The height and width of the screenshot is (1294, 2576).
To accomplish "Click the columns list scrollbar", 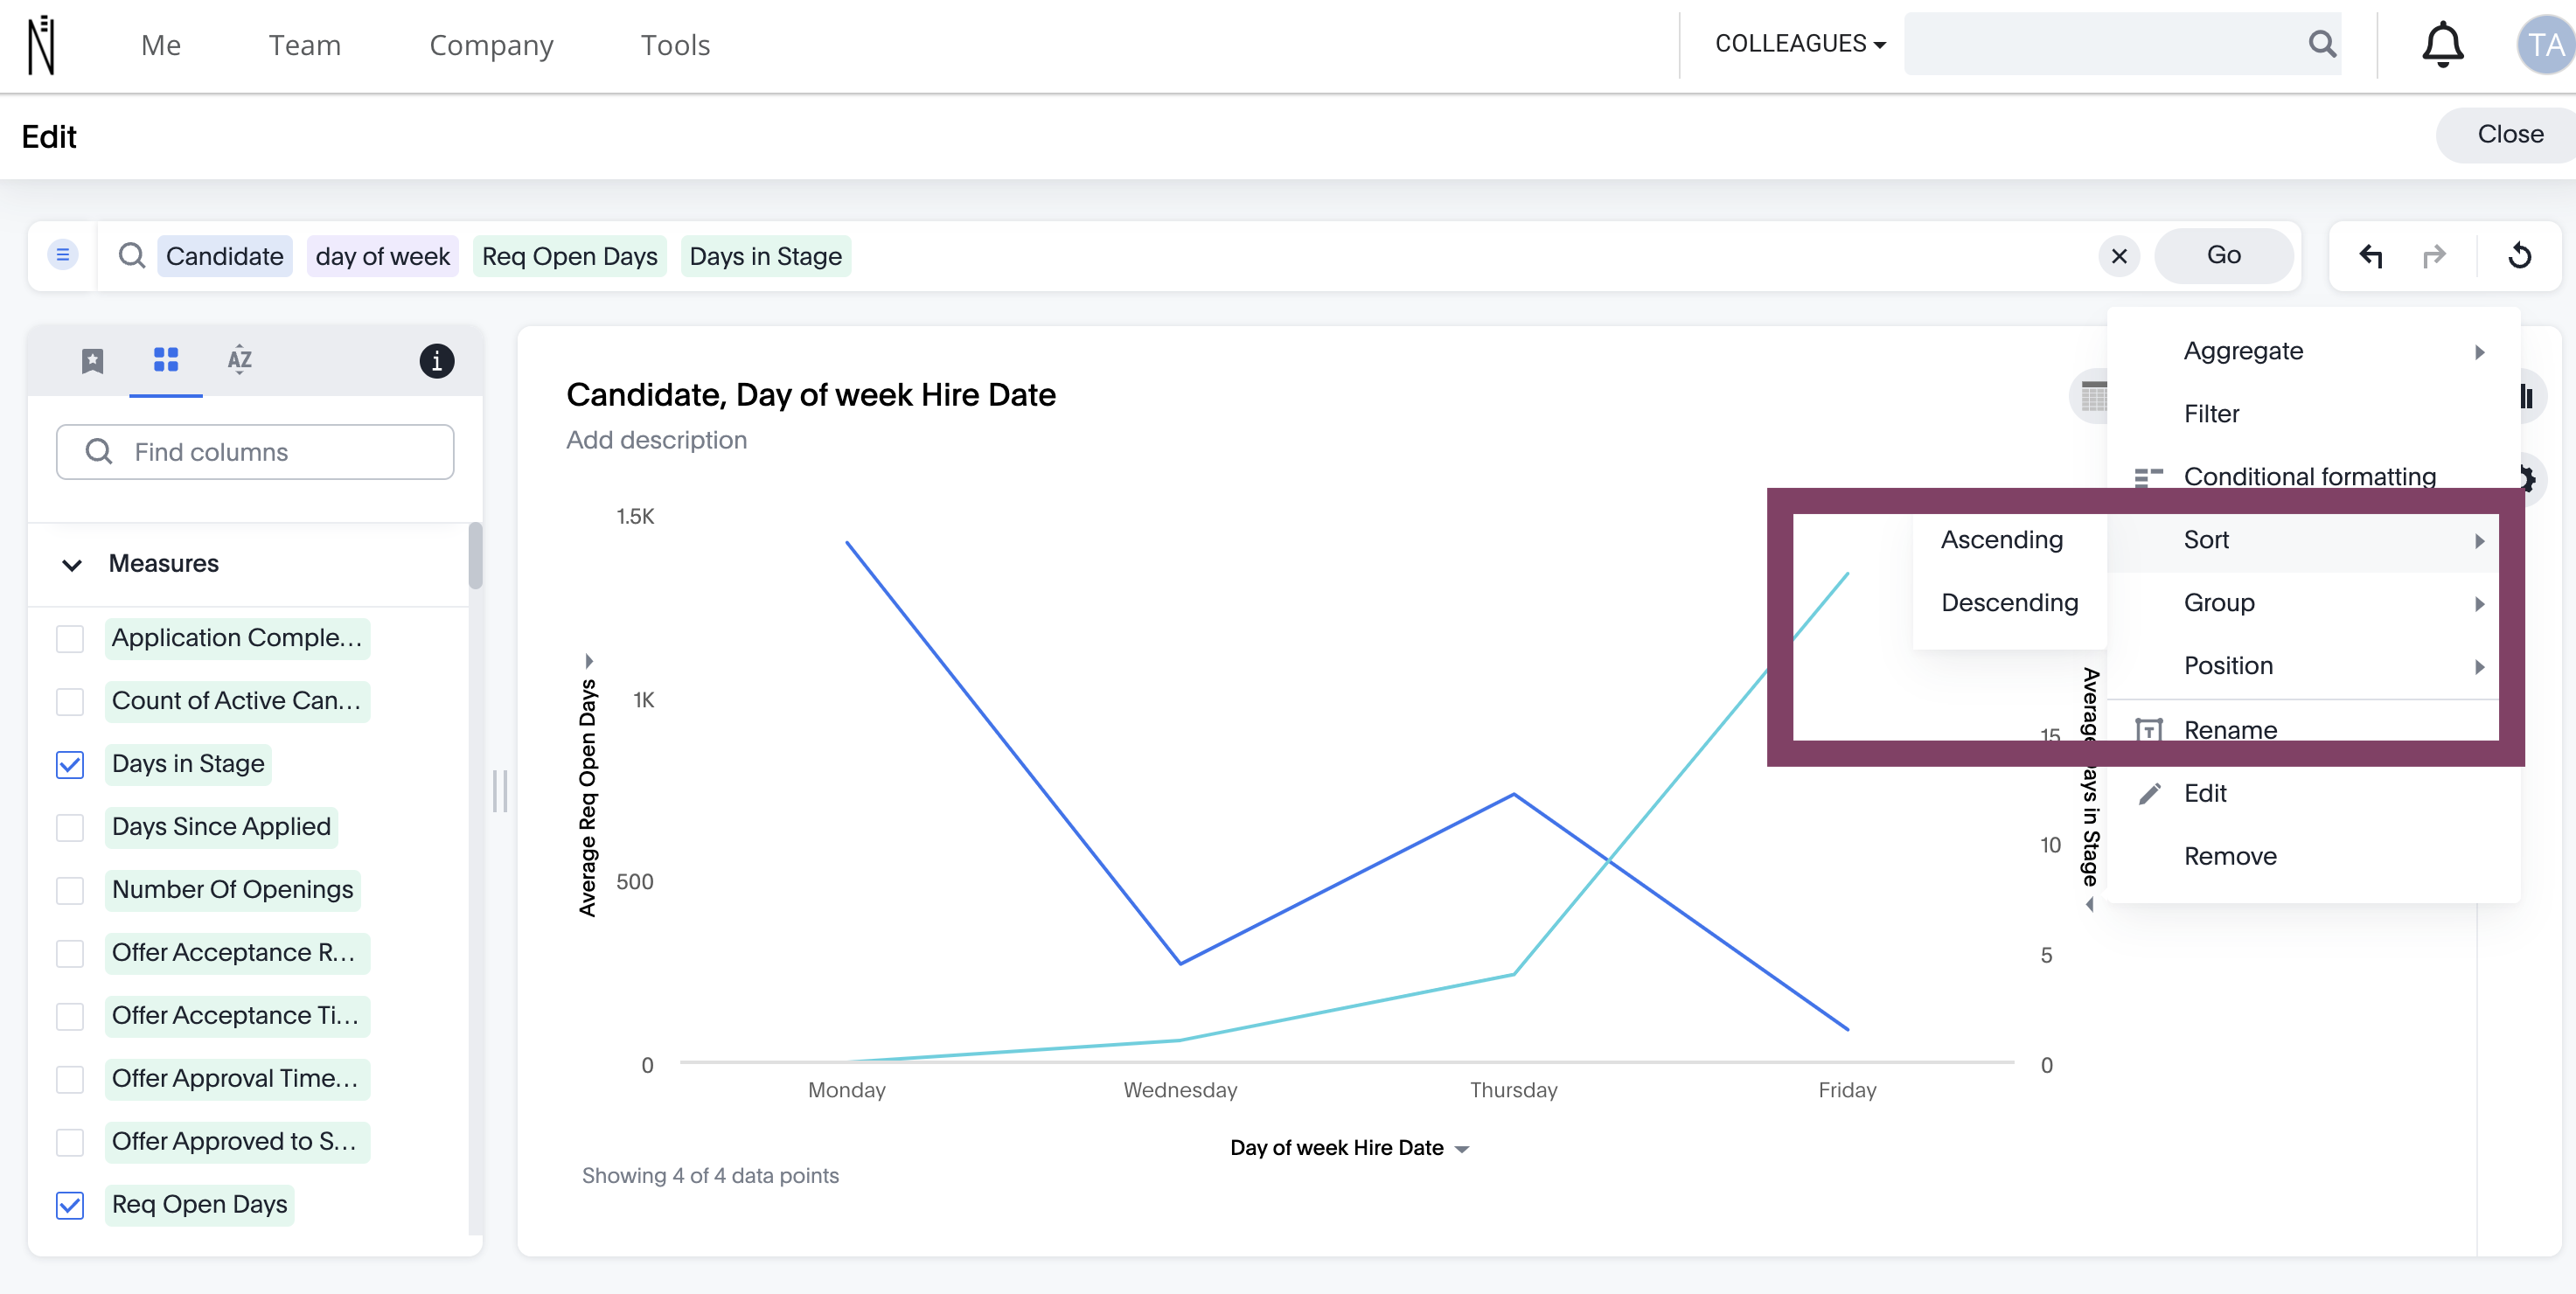I will (x=475, y=556).
